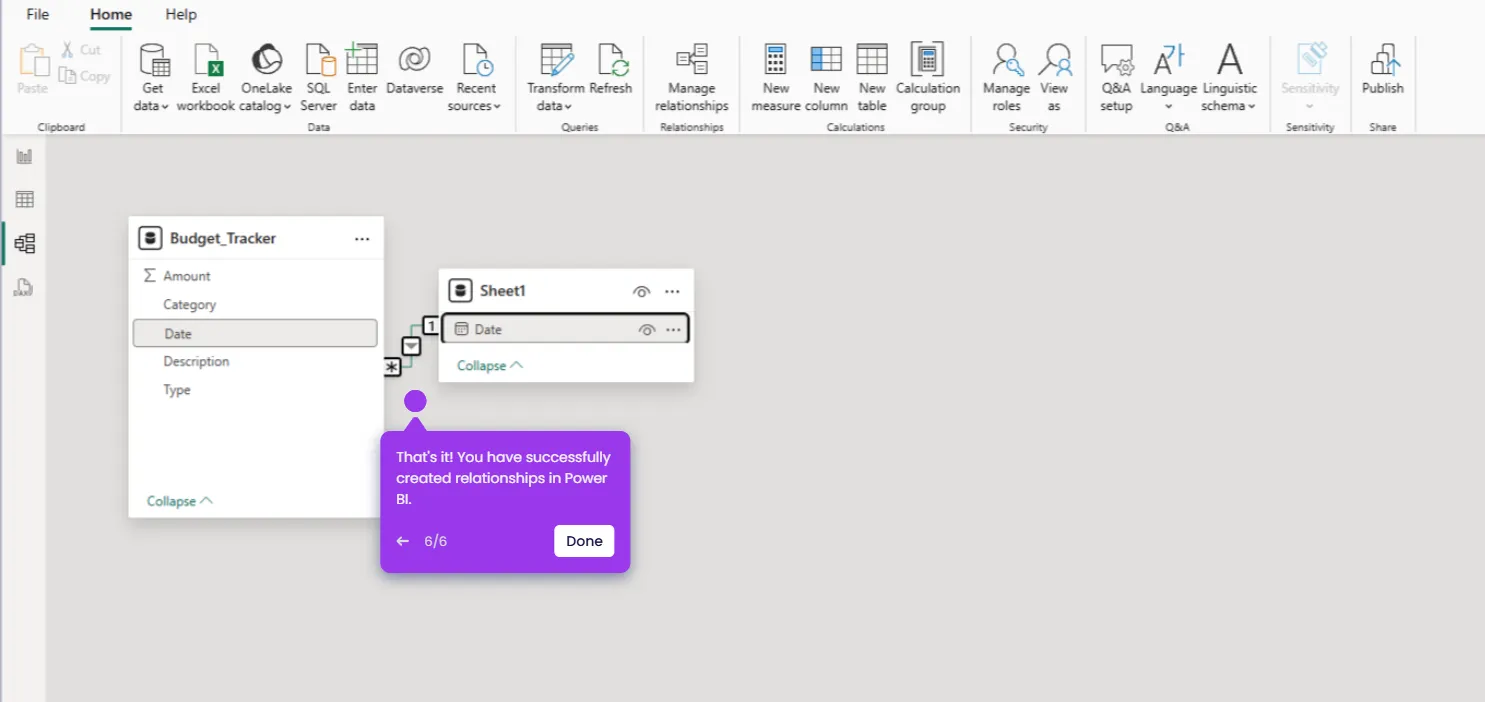1485x702 pixels.
Task: Select Model view in sidebar
Action: [x=25, y=243]
